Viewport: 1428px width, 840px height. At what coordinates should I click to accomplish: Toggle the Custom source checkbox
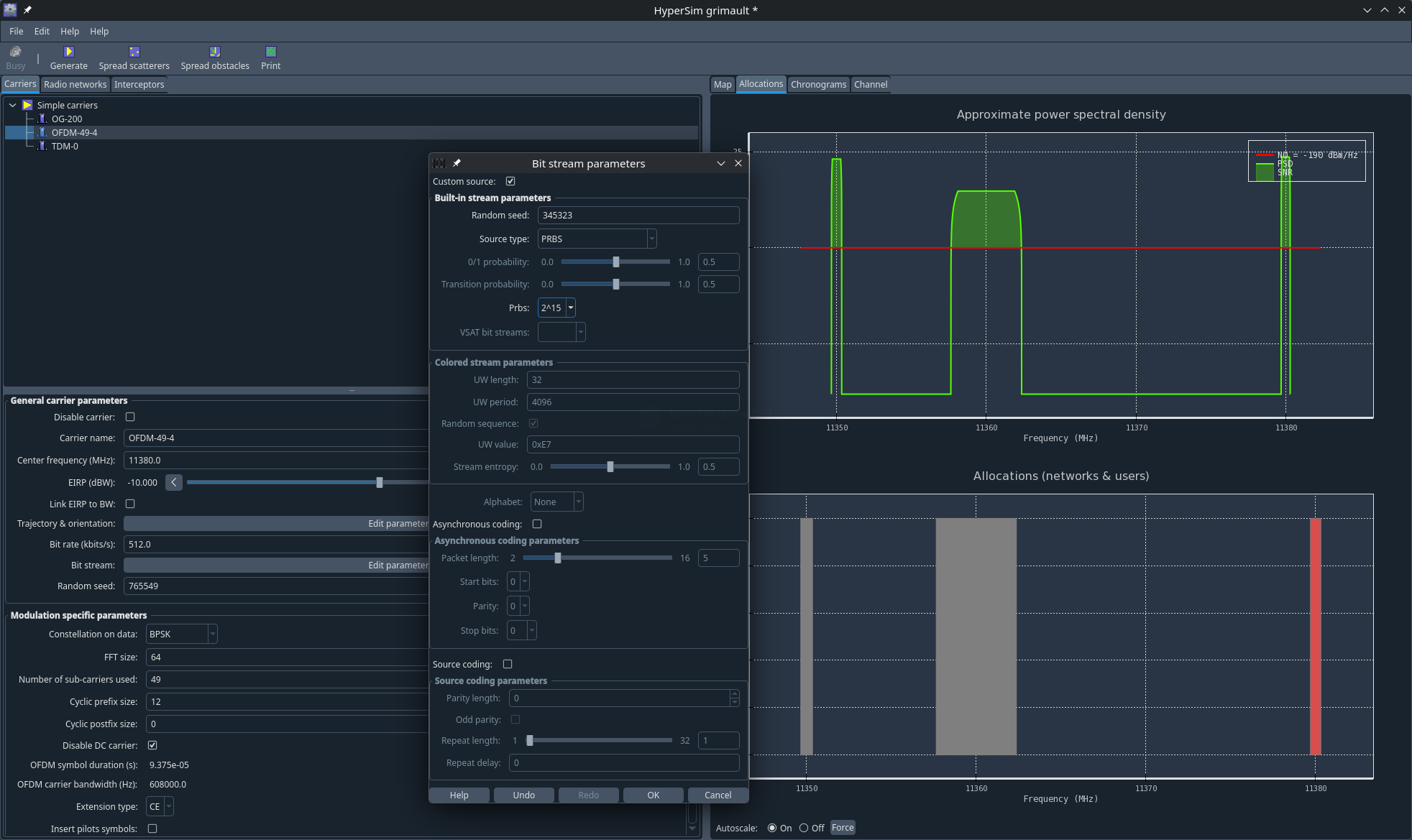[x=511, y=181]
